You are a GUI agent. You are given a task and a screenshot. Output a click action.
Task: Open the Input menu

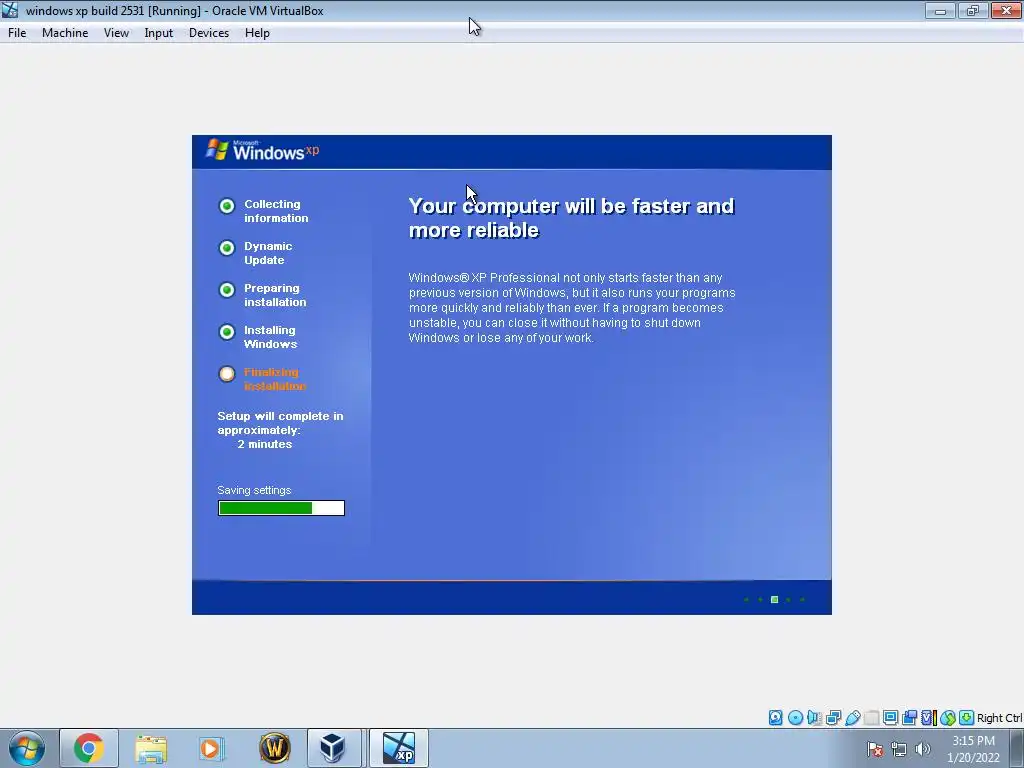[159, 33]
